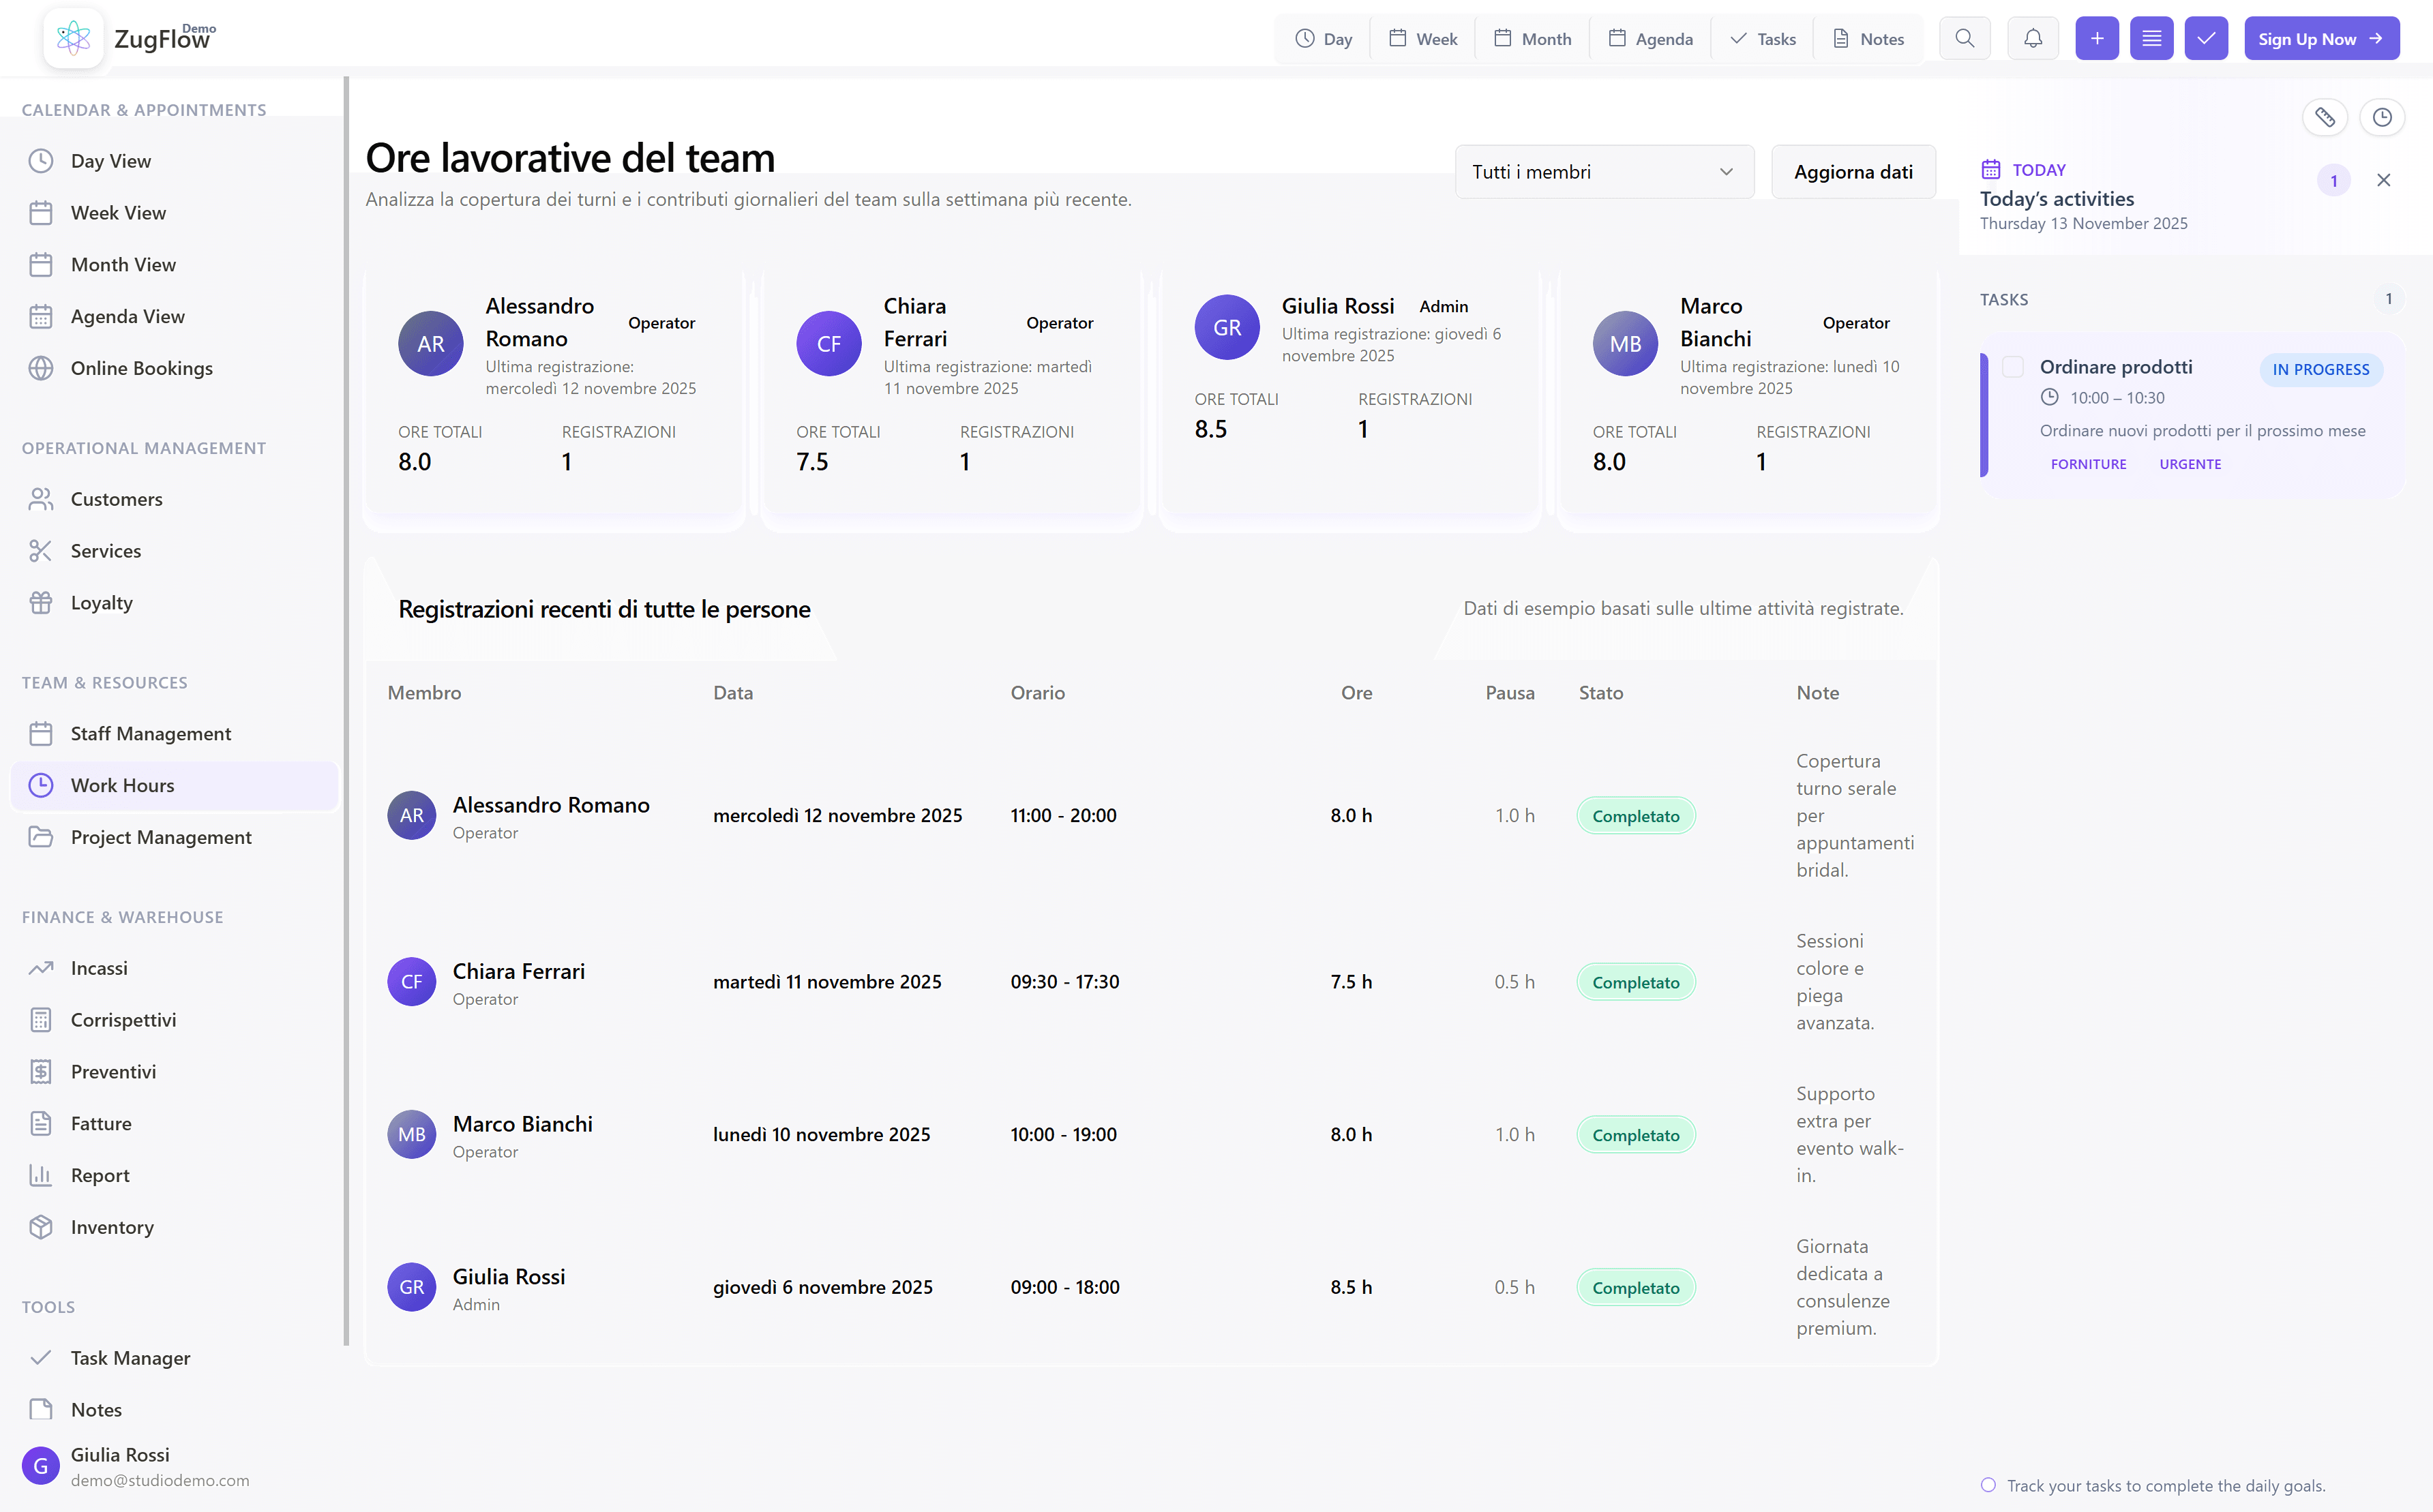Select the Staff Management sidebar icon
Screen dimensions: 2433x1512
point(41,733)
